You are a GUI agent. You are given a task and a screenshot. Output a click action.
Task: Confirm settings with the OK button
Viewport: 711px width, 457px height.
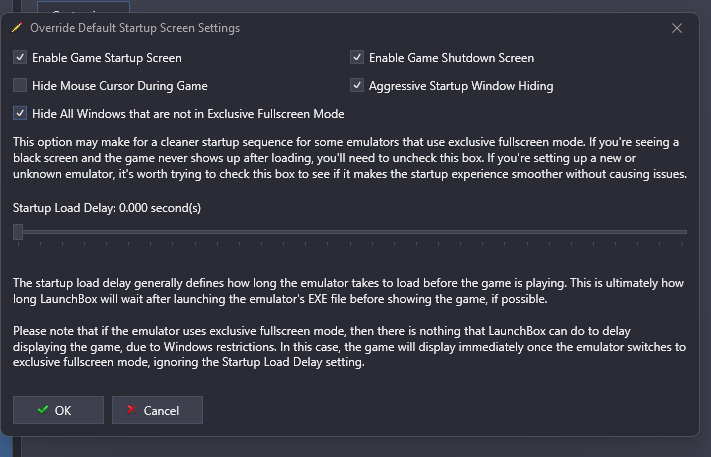58,410
